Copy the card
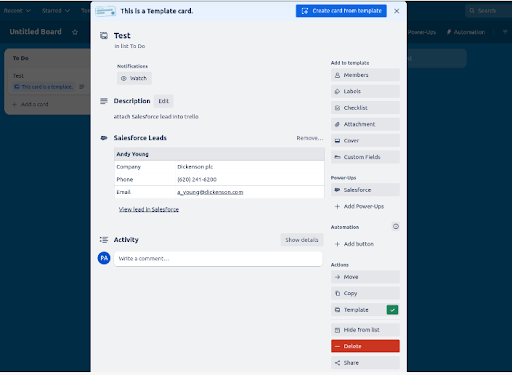Viewport: 512px width, 375px height. click(365, 293)
